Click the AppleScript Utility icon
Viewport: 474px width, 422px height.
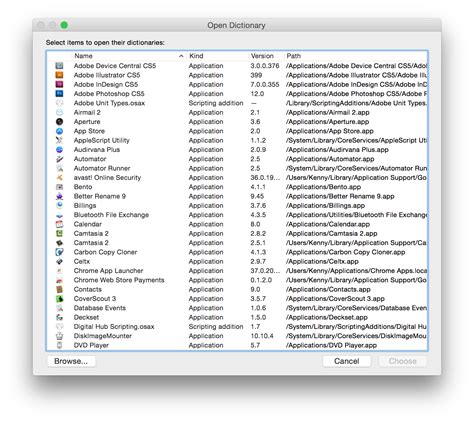pos(59,140)
